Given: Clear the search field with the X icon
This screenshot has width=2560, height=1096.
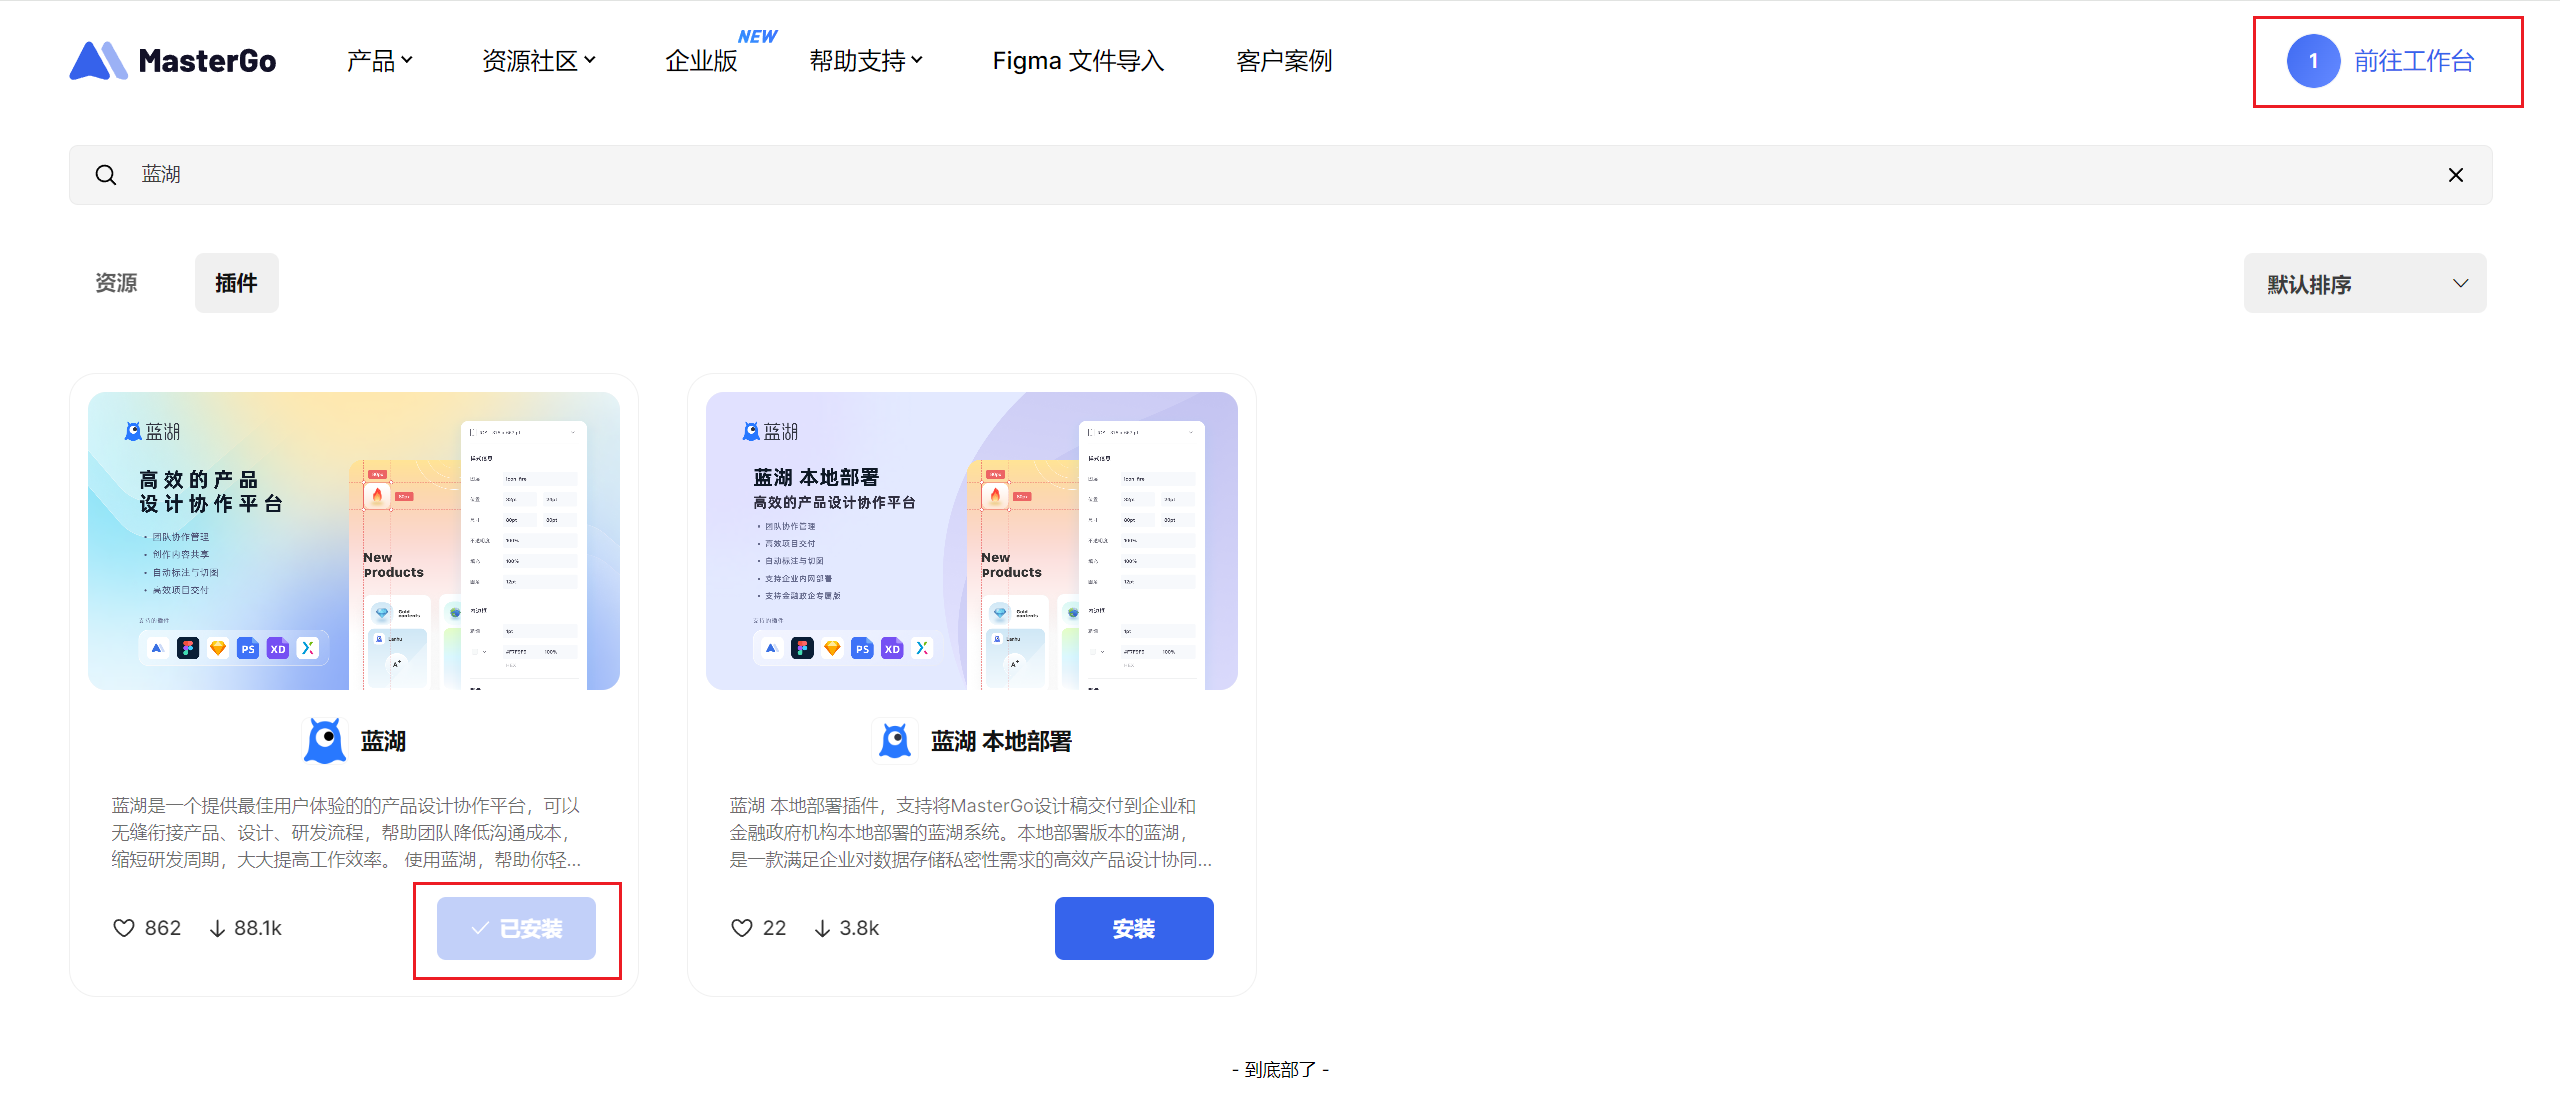Looking at the screenshot, I should [x=2455, y=175].
